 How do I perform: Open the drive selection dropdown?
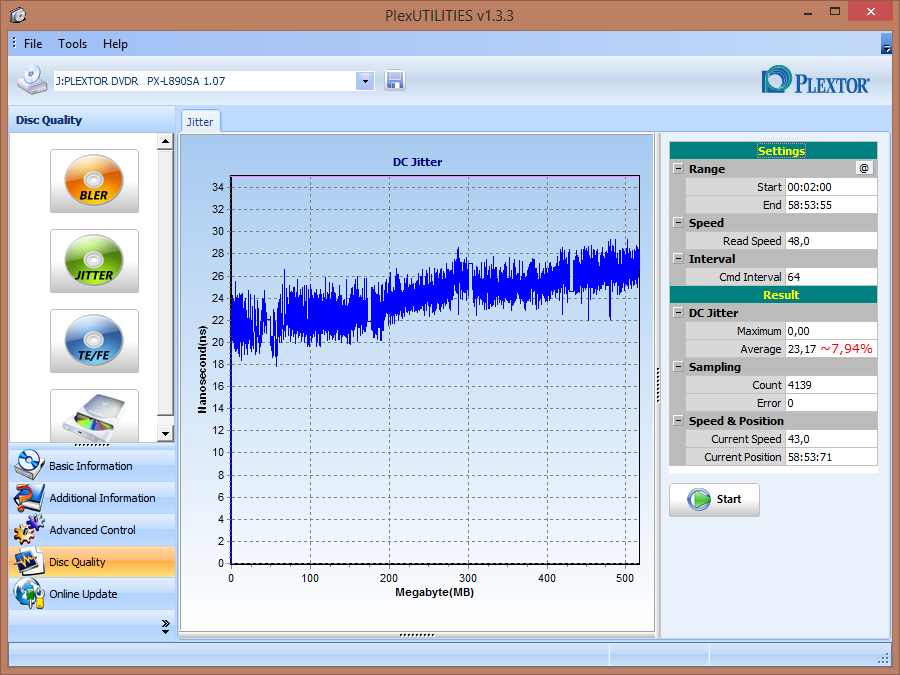coord(365,81)
